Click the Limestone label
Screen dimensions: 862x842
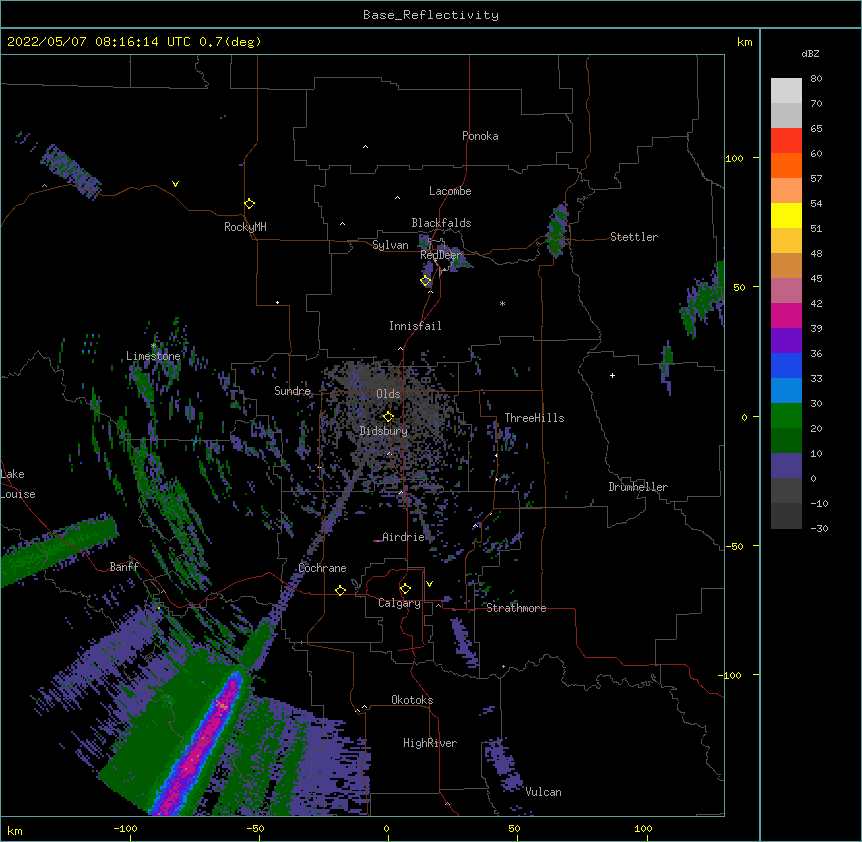point(153,356)
